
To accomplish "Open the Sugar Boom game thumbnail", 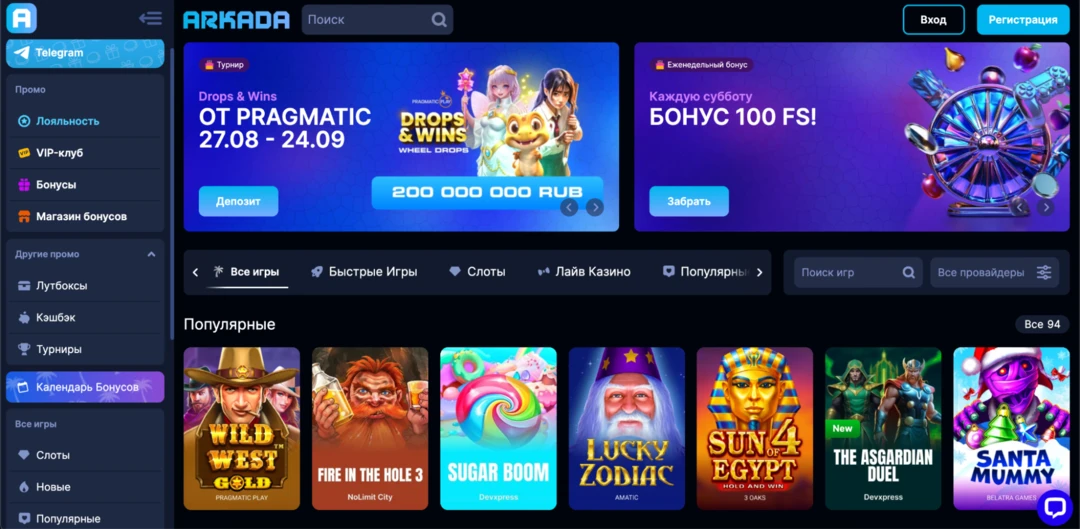I will pos(498,428).
